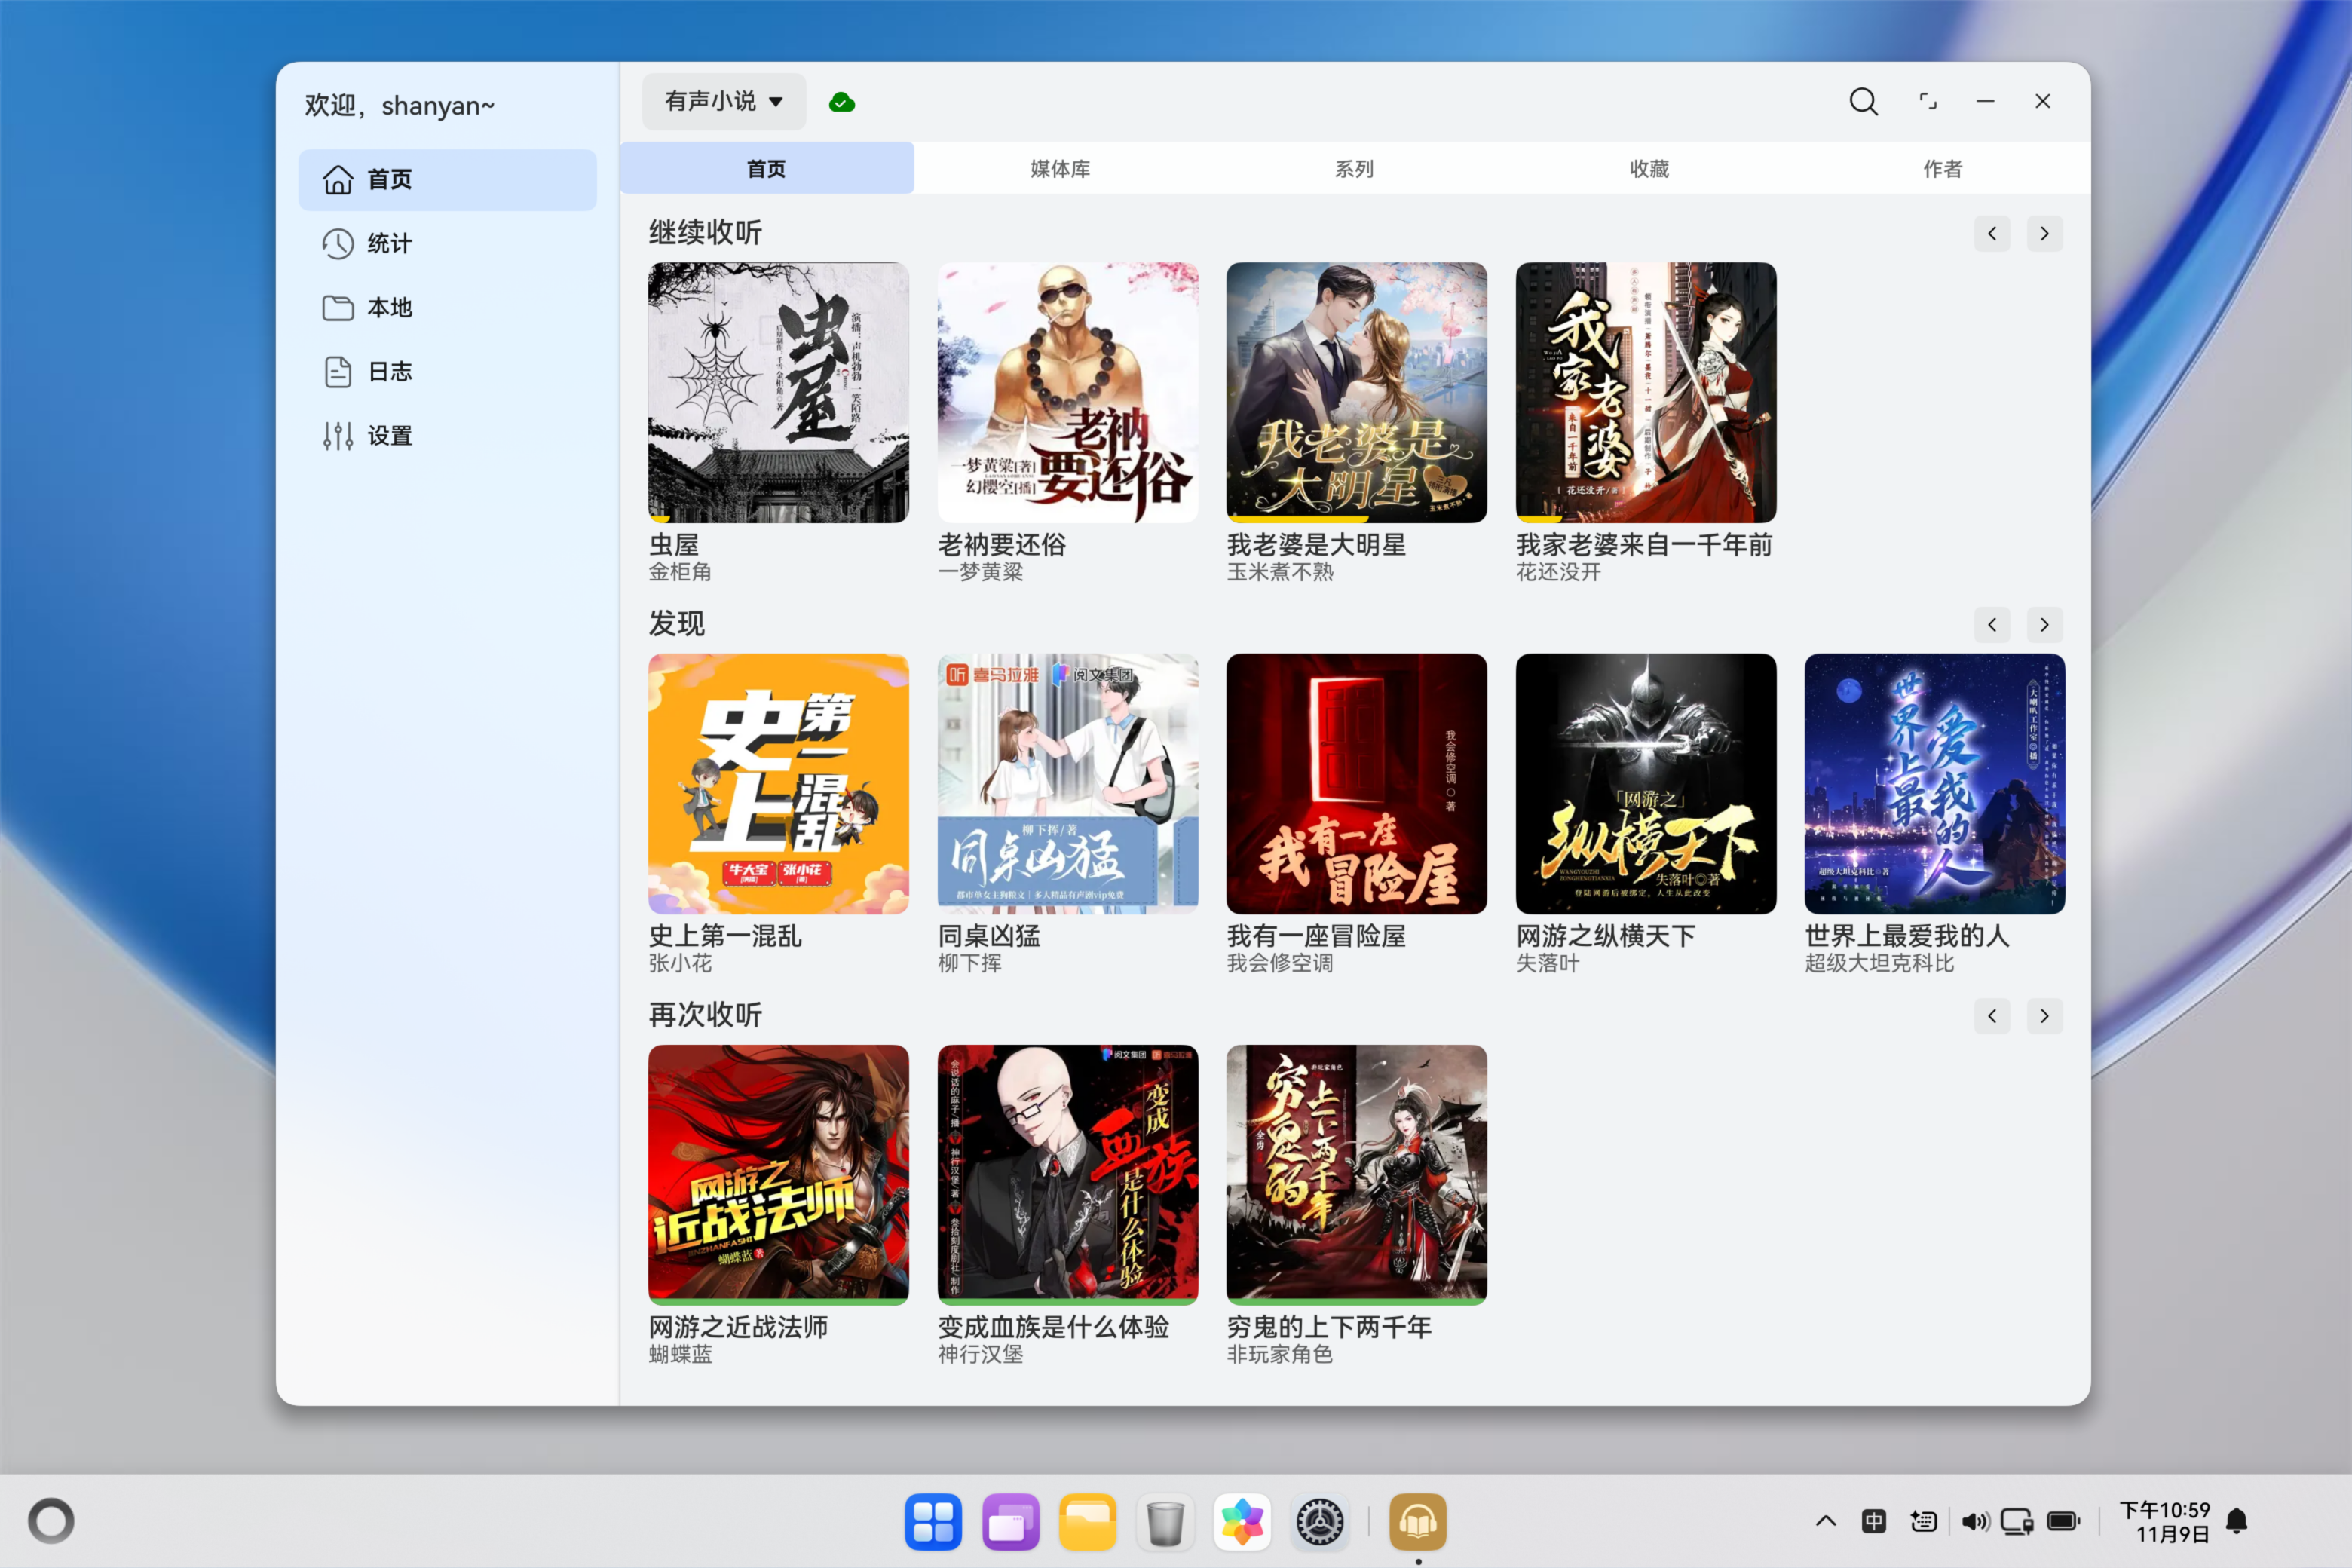Open the 我有一座冒险屋 book cover

coord(1357,784)
